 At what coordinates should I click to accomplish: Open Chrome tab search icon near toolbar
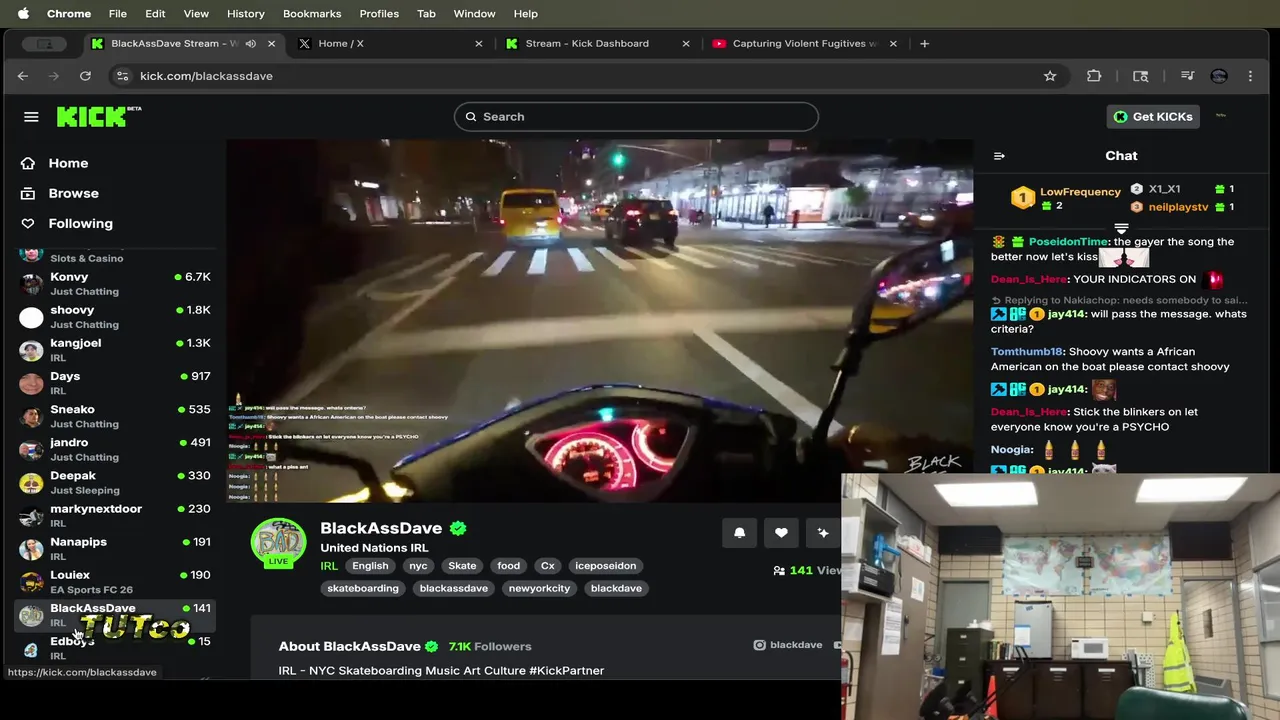pos(1140,76)
